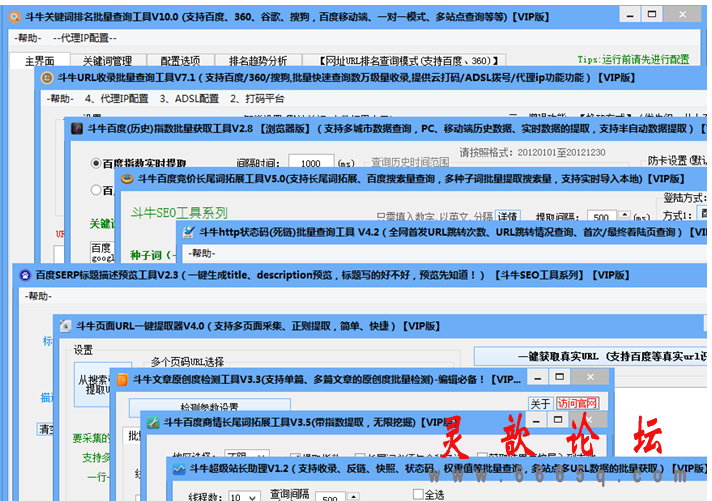The width and height of the screenshot is (712, 501).
Task: Open the 2、打码平台 menu
Action: (x=257, y=99)
